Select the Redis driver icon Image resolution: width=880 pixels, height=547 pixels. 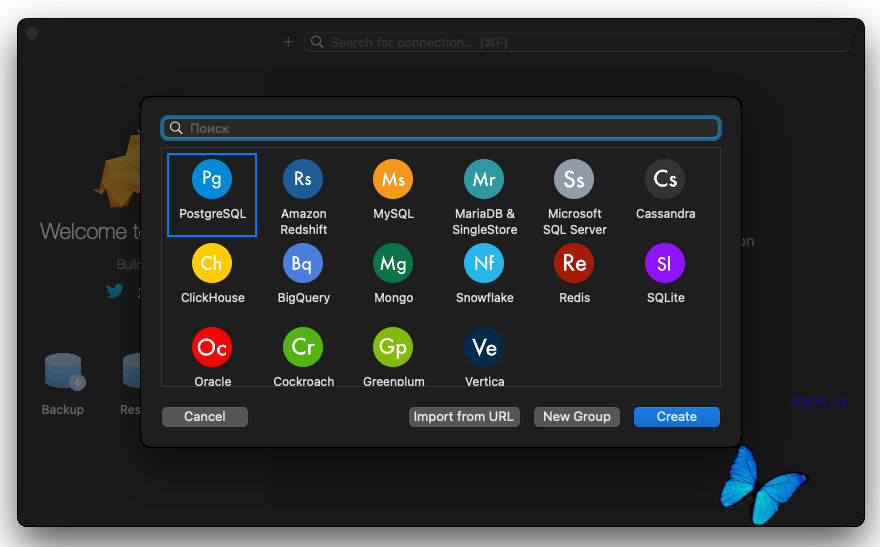tap(574, 263)
